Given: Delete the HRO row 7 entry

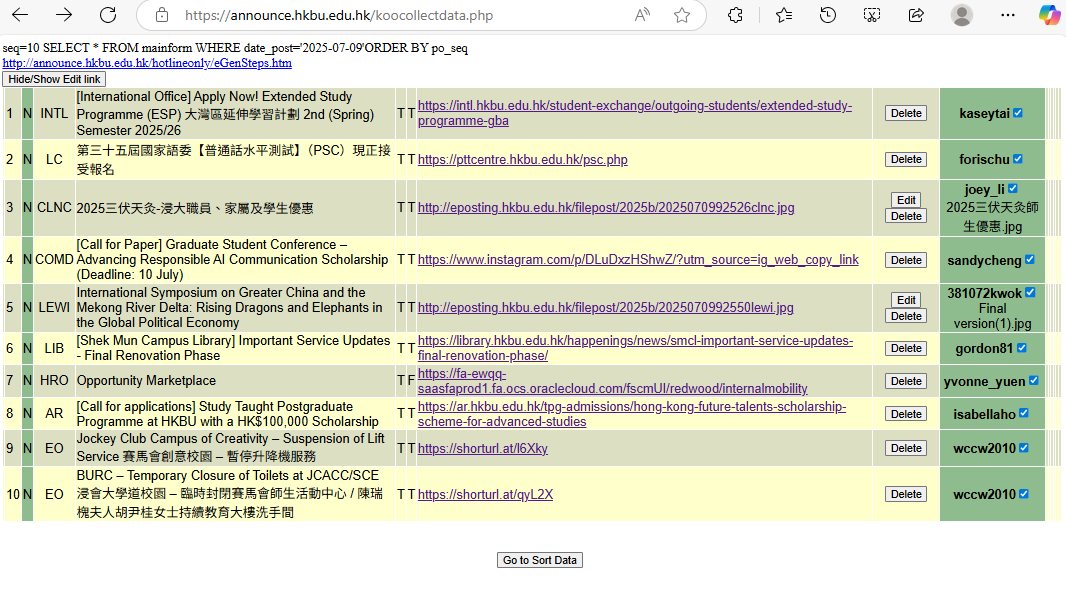Looking at the screenshot, I should (x=906, y=381).
